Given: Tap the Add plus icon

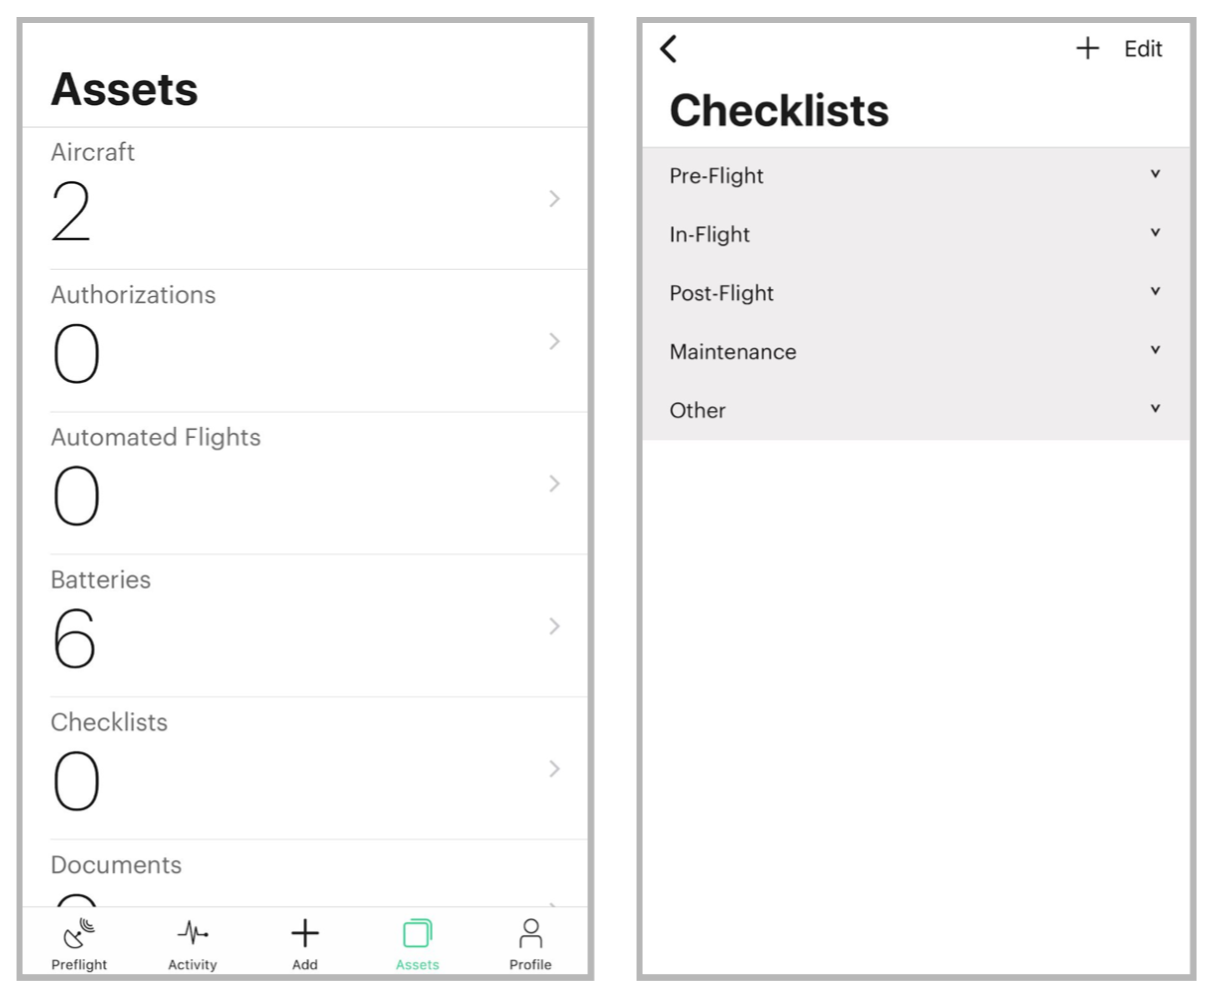Looking at the screenshot, I should click(303, 933).
